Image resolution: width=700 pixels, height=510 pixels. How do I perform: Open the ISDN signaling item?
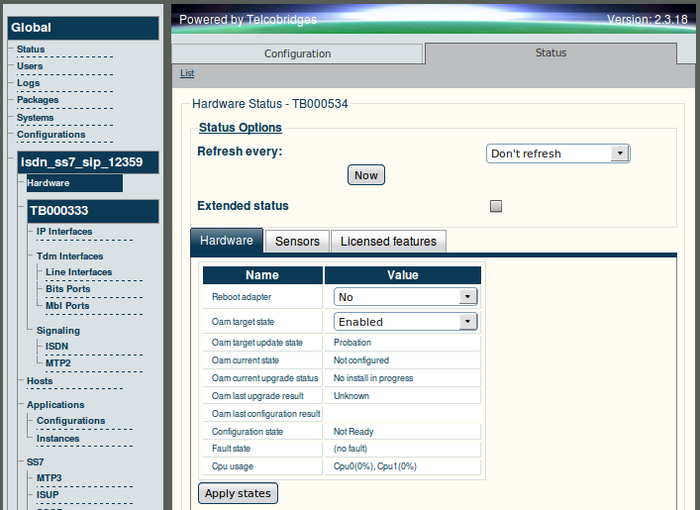57,346
